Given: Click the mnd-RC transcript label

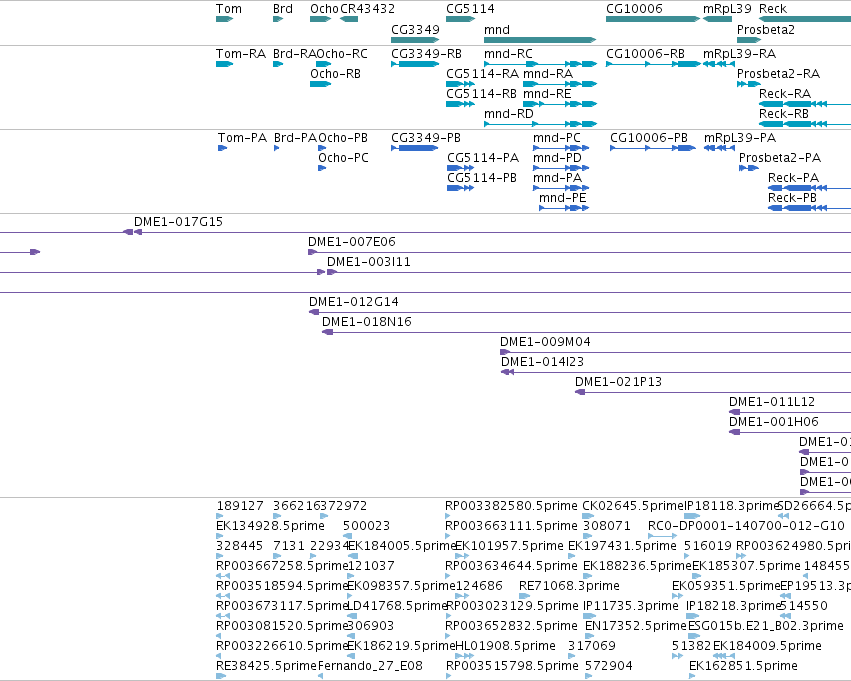Looking at the screenshot, I should pyautogui.click(x=508, y=54).
